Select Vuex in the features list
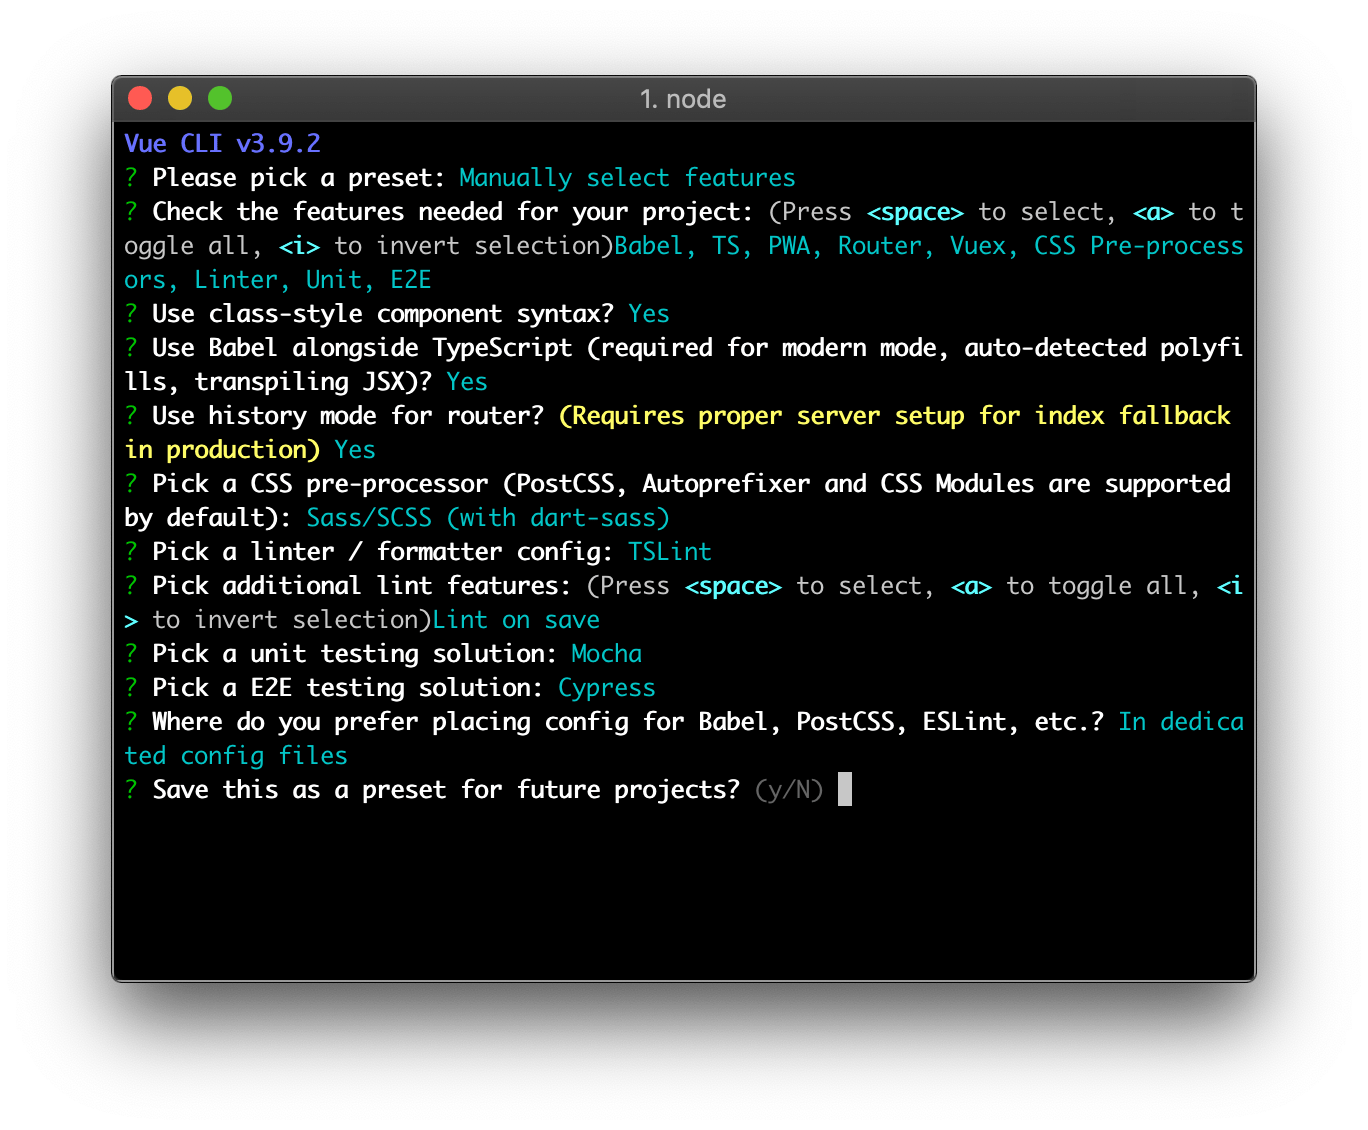 click(979, 245)
